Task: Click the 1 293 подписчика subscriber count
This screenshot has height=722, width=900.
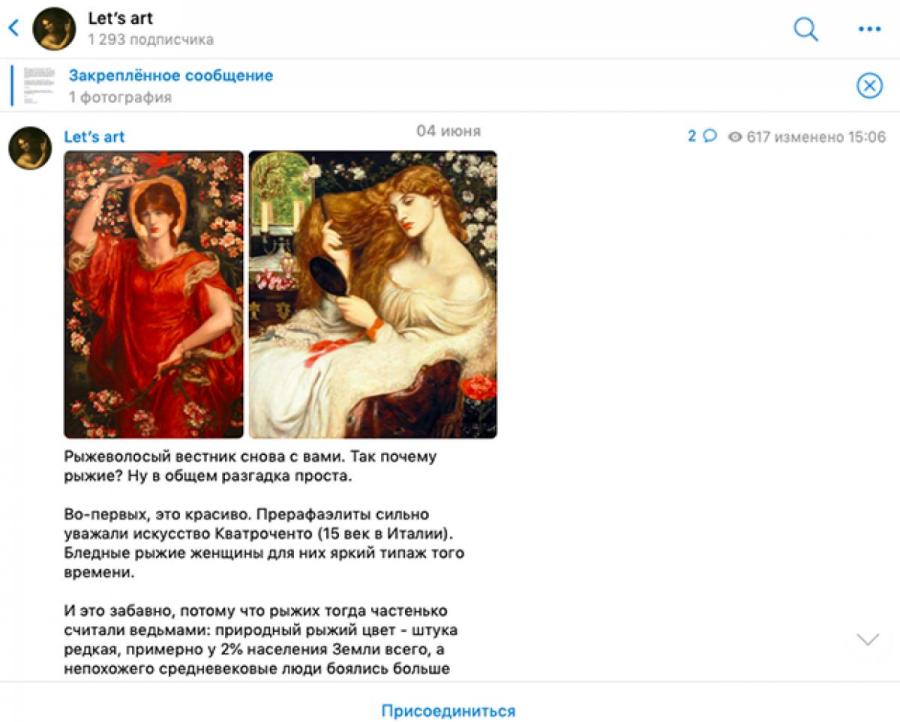Action: (150, 40)
